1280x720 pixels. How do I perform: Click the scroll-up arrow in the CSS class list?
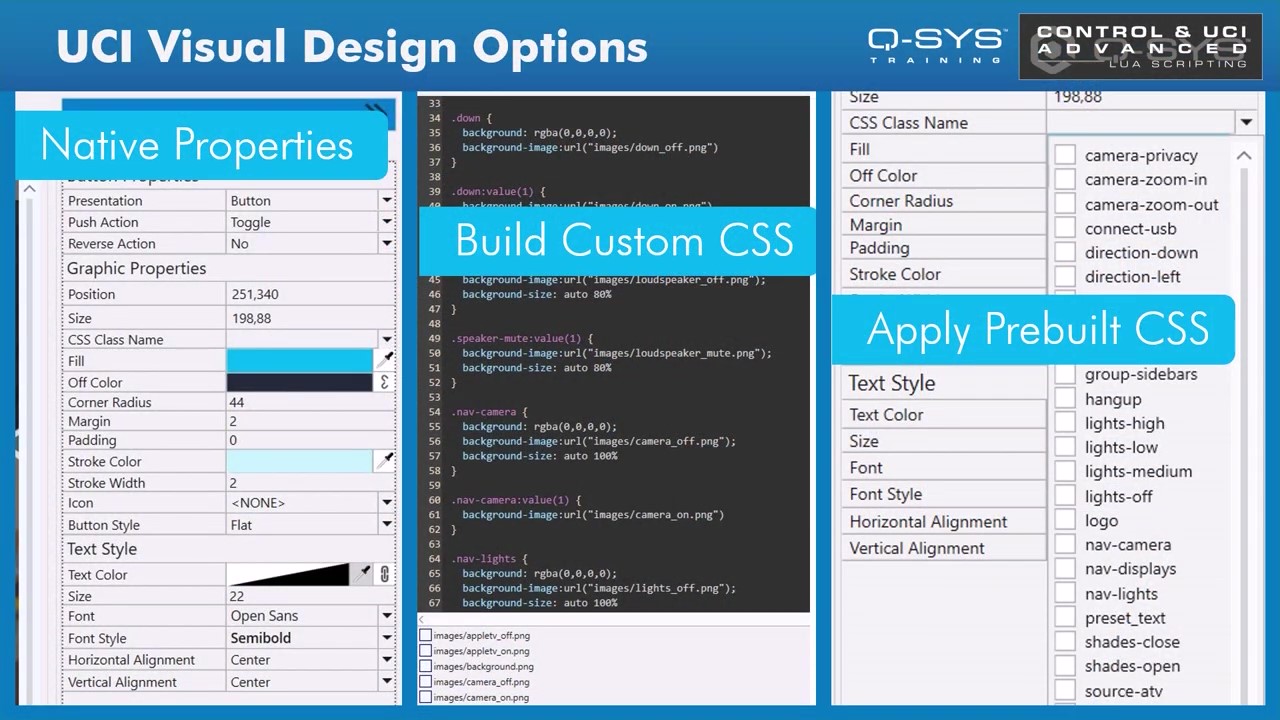pos(1244,156)
